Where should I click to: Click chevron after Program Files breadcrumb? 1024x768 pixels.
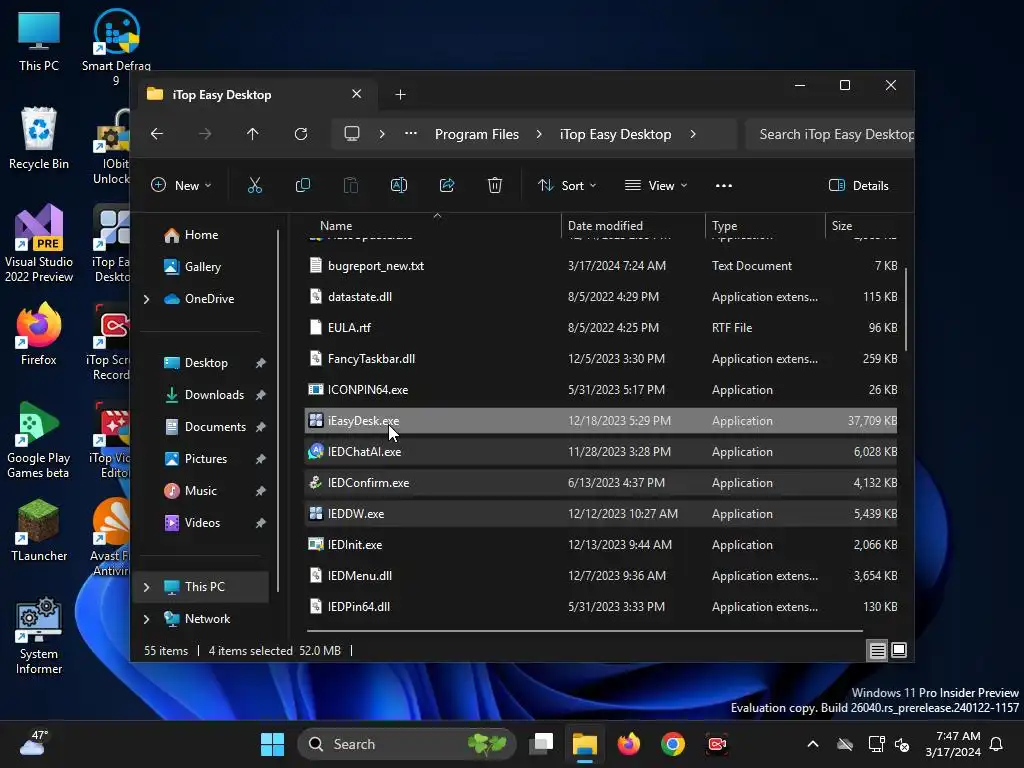point(539,134)
